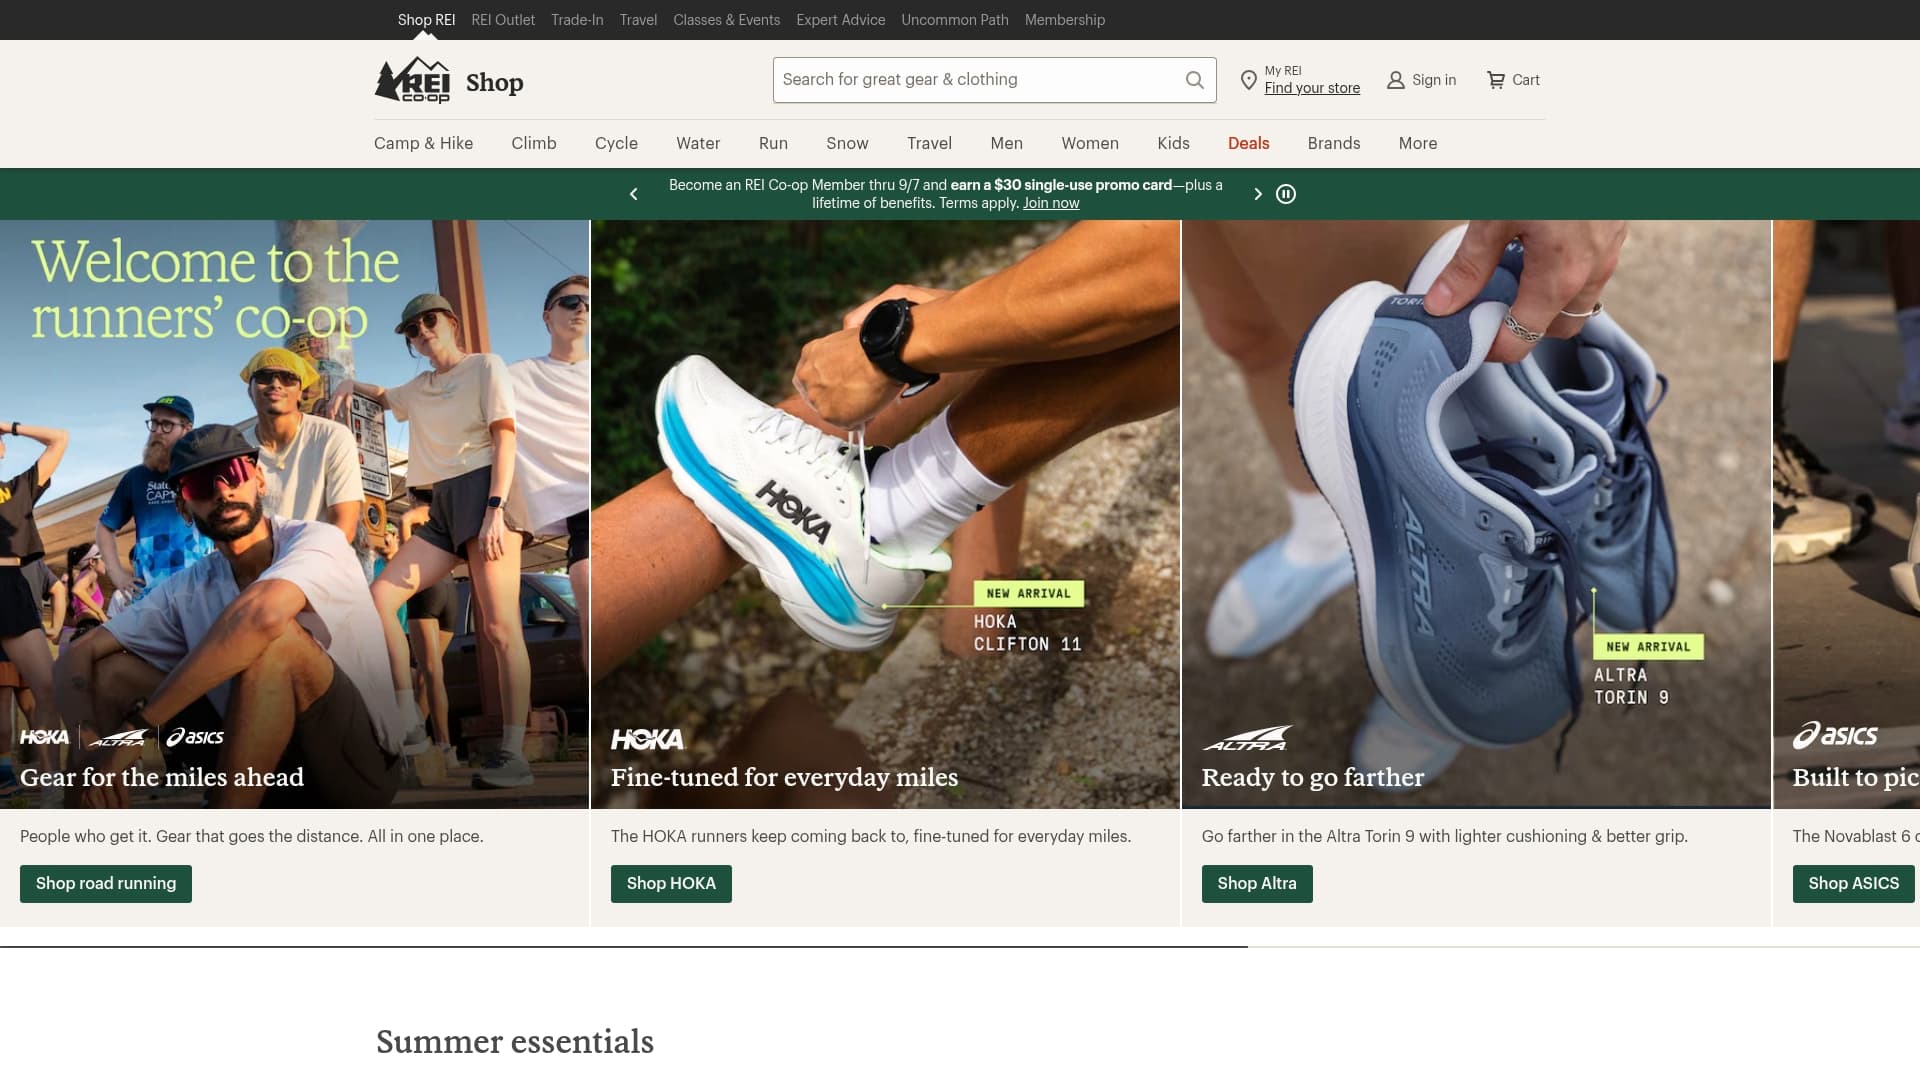Click Fine-tuned for everyday miles heading
The width and height of the screenshot is (1920, 1080).
(784, 777)
